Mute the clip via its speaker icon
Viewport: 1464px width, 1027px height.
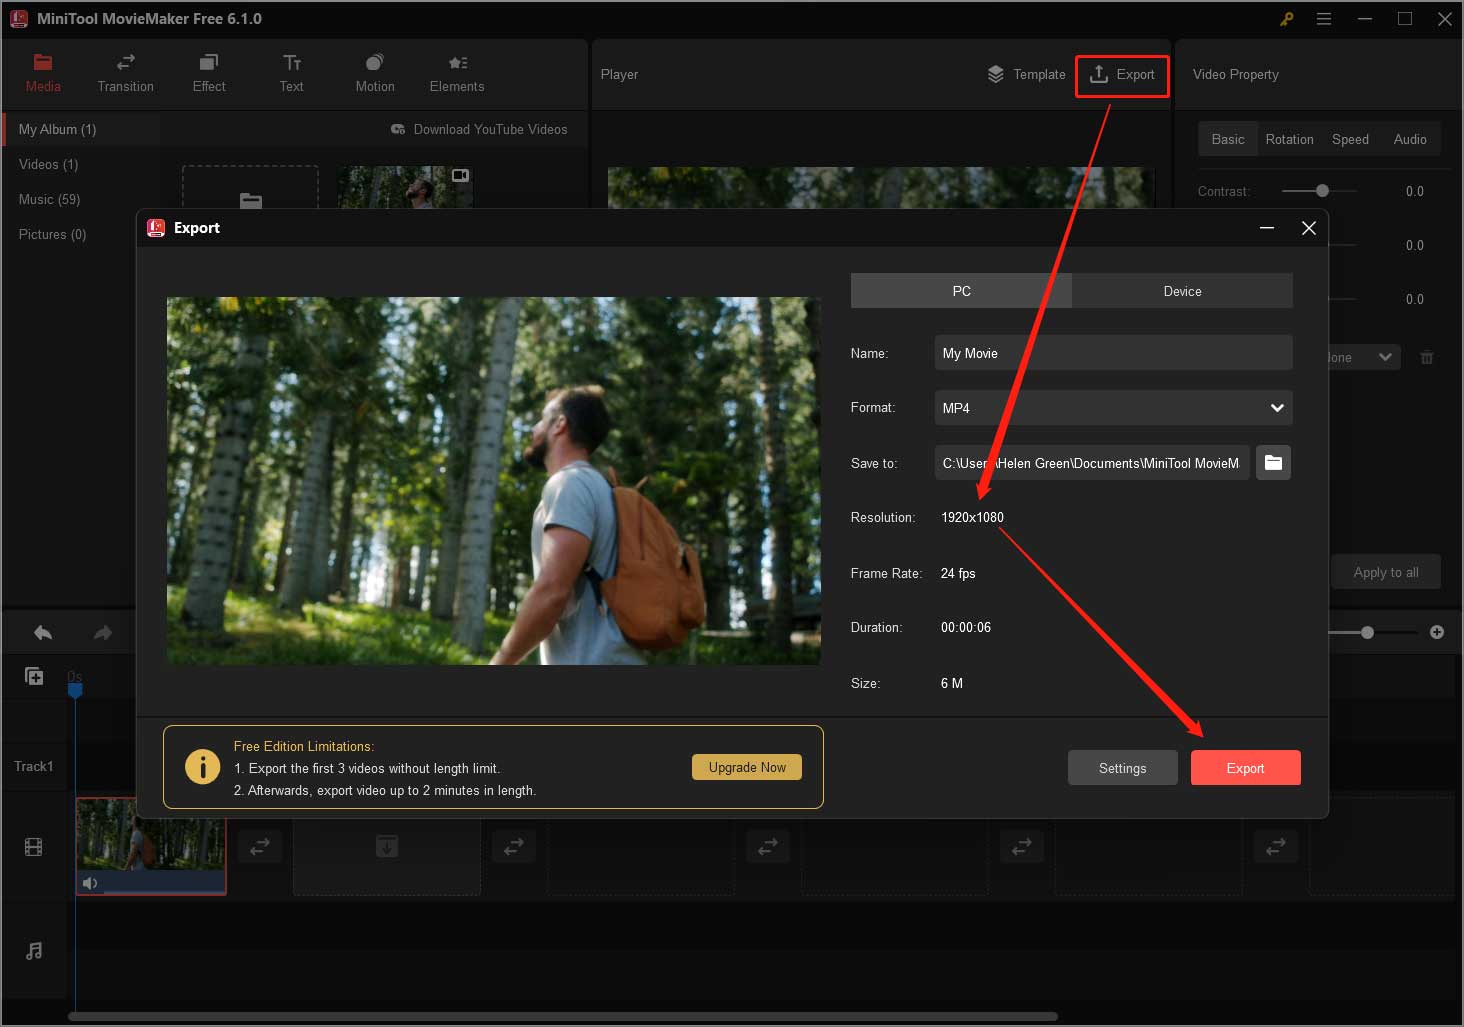(90, 883)
